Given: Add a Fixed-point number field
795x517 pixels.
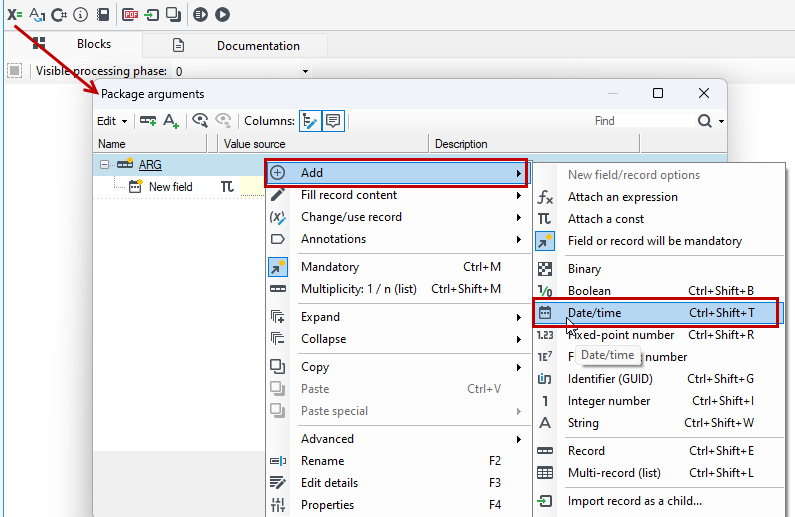Looking at the screenshot, I should [659, 335].
